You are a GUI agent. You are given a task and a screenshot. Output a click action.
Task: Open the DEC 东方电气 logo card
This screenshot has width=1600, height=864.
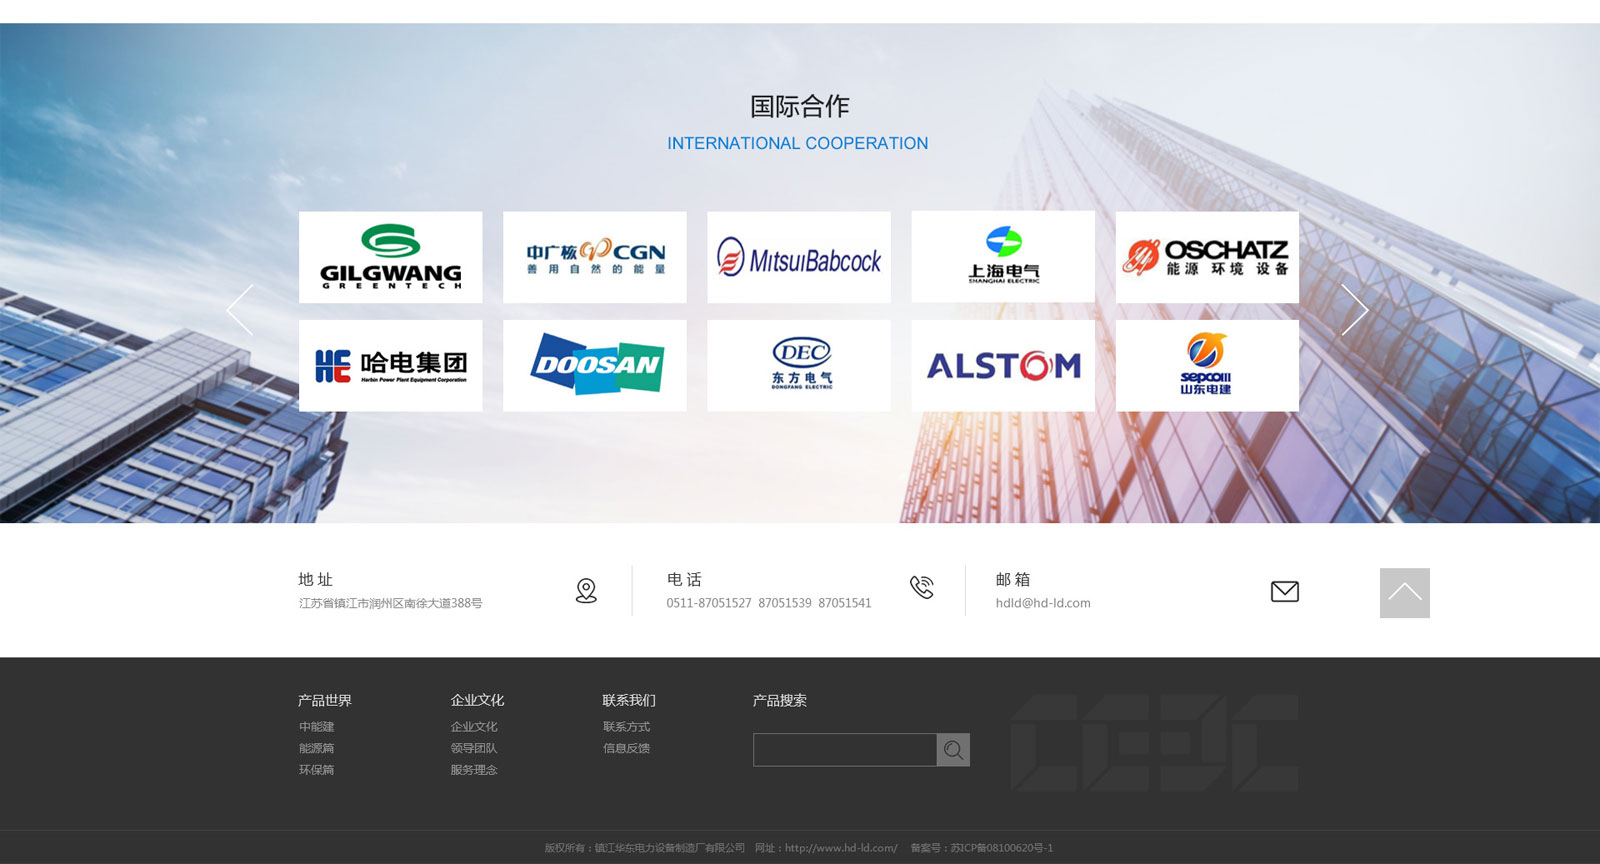tap(799, 366)
